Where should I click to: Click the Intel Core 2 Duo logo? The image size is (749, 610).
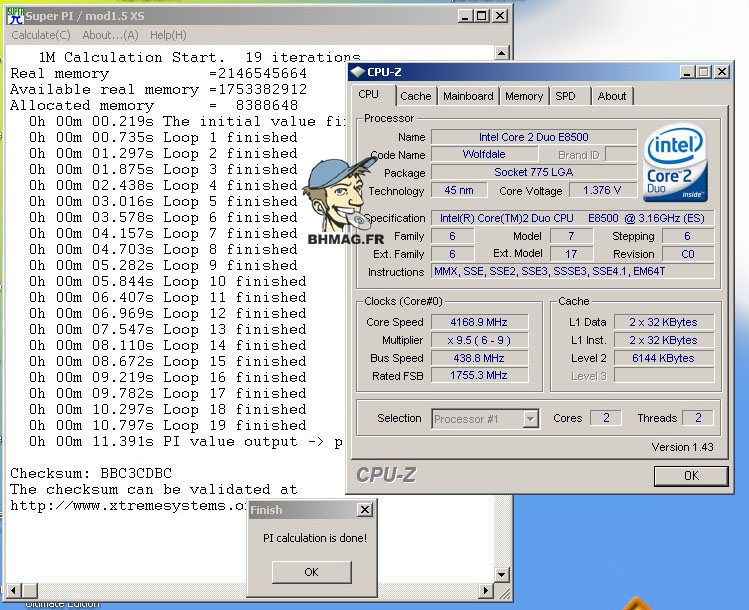[675, 163]
